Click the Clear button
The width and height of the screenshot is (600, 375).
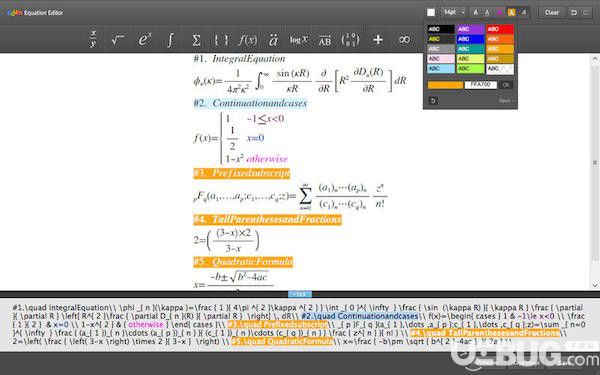(551, 13)
